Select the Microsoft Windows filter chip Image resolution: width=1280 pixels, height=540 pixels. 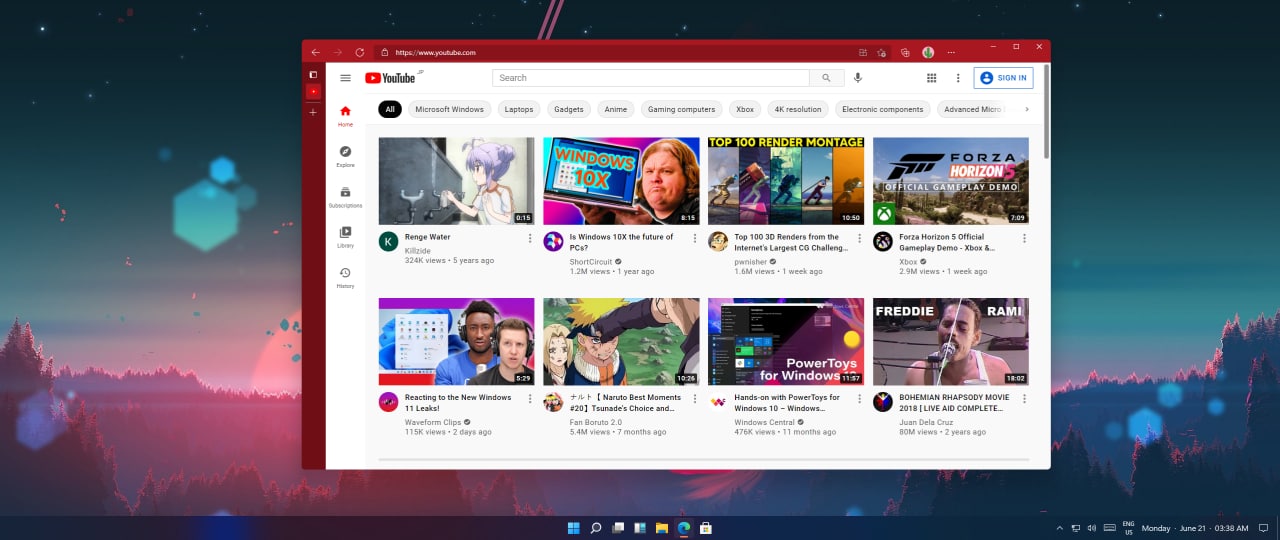coord(450,109)
